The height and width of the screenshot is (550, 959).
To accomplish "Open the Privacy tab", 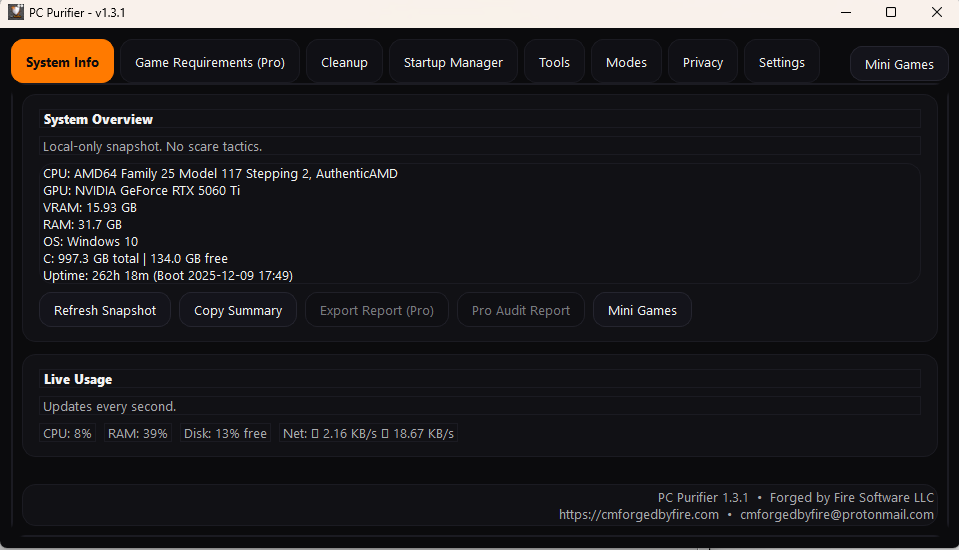I will (703, 62).
